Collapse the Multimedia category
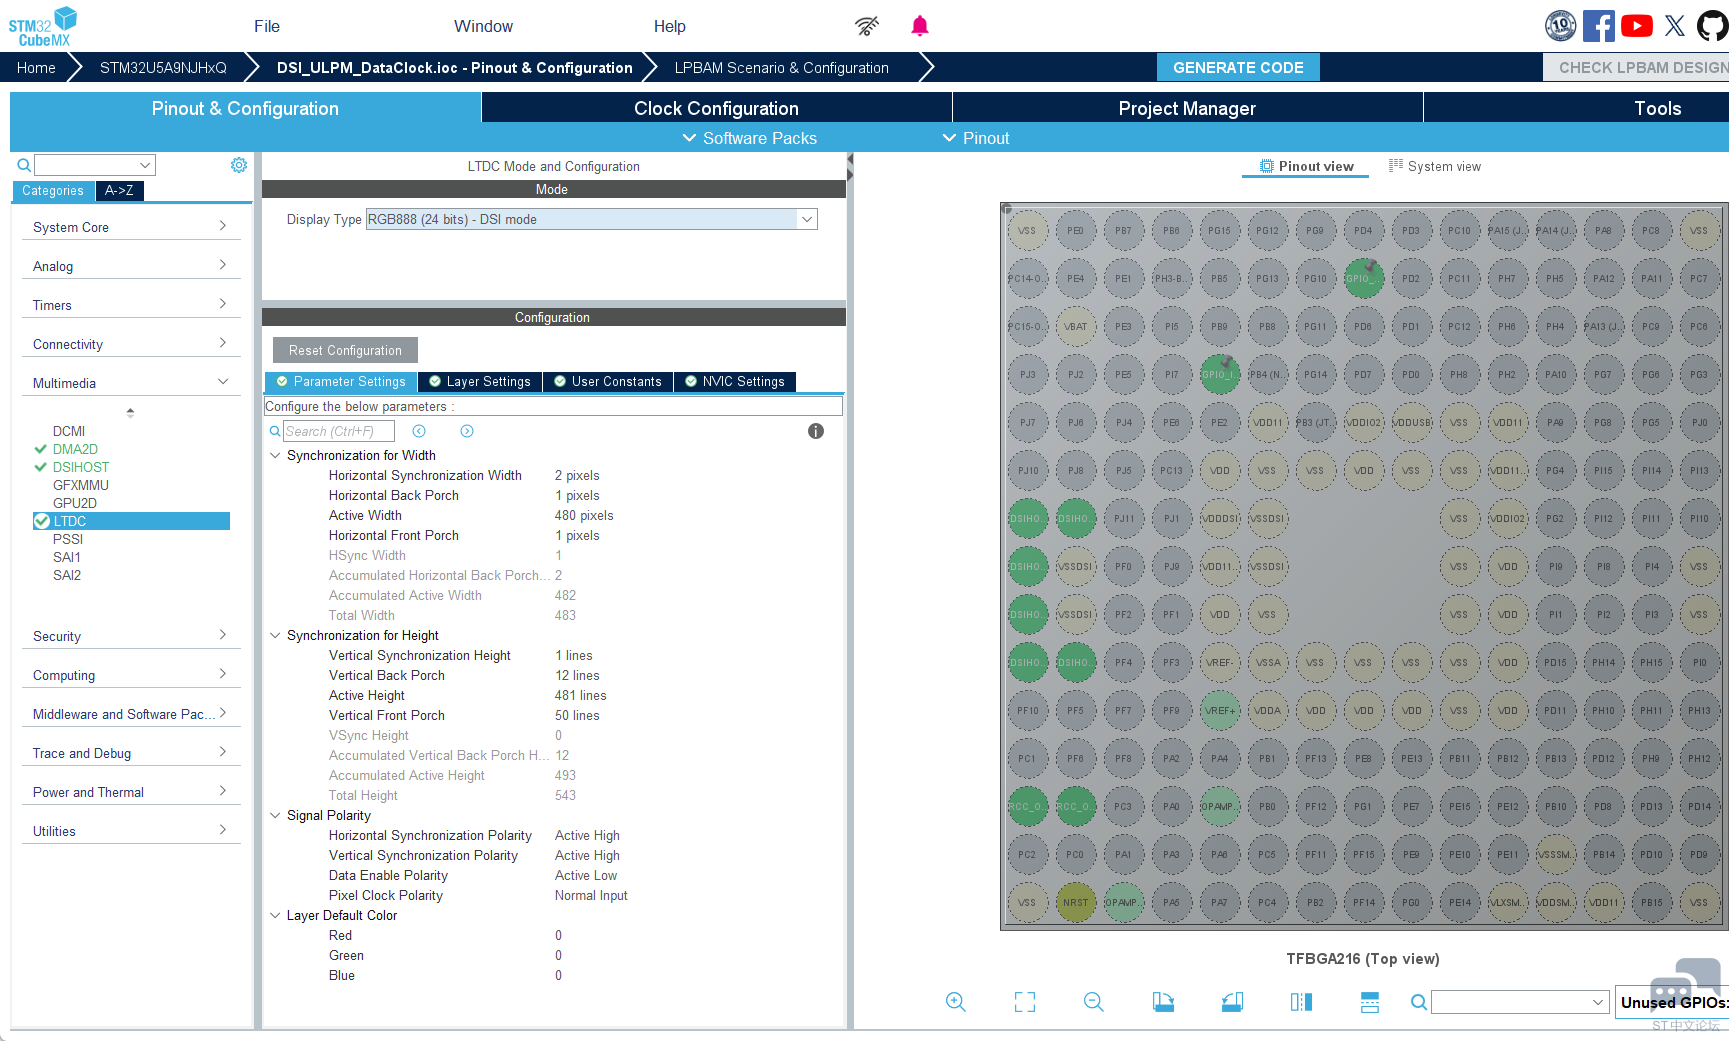The width and height of the screenshot is (1729, 1041). 131,383
